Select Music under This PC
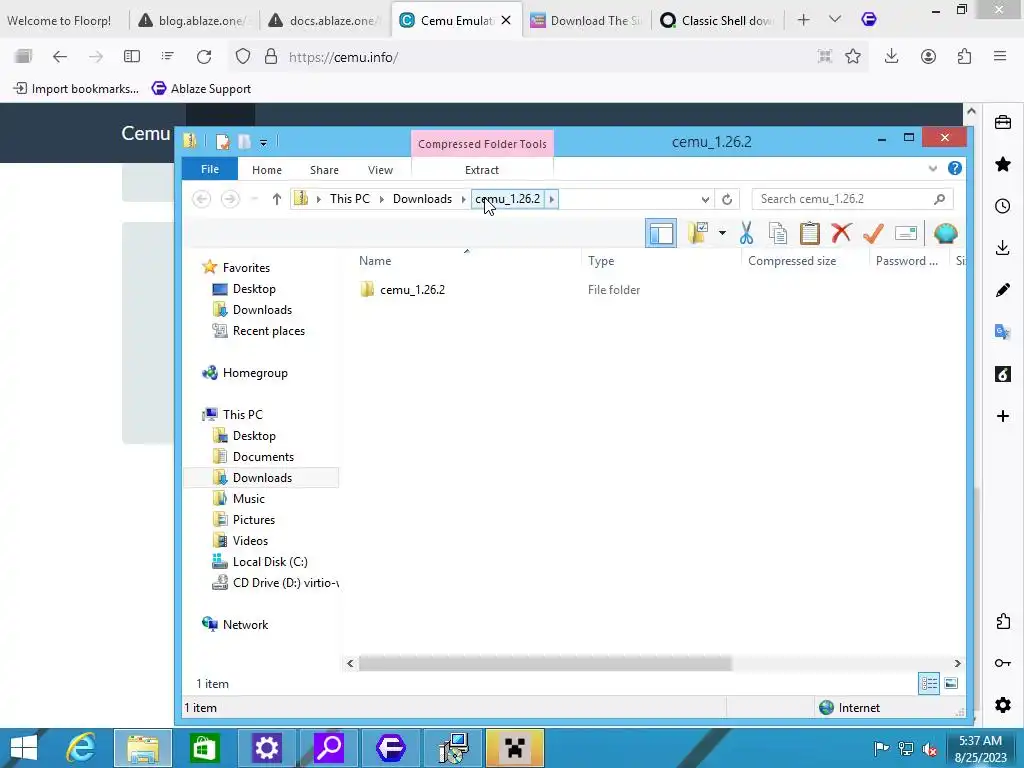 (248, 498)
